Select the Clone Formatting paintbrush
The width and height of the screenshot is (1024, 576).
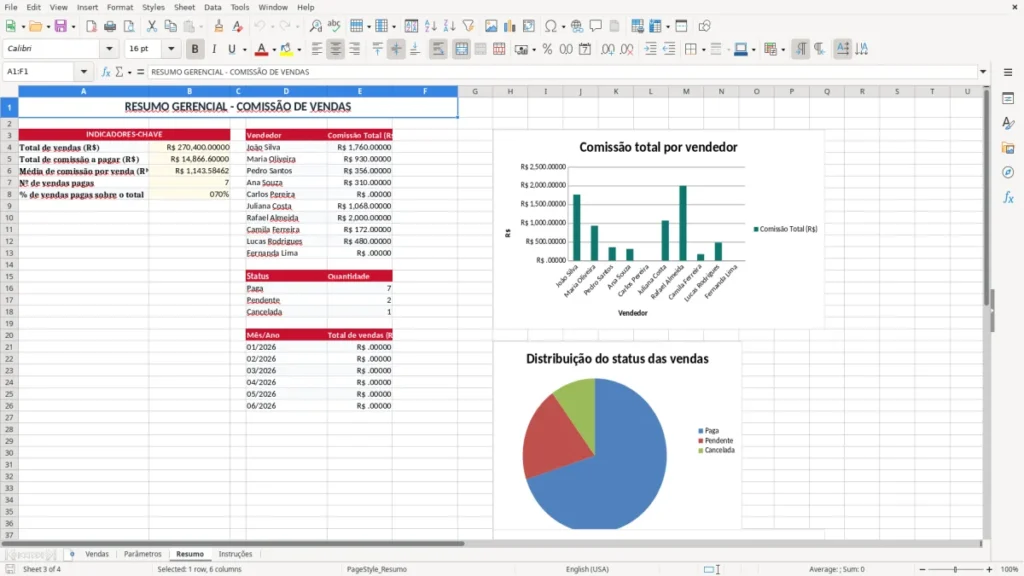click(219, 26)
